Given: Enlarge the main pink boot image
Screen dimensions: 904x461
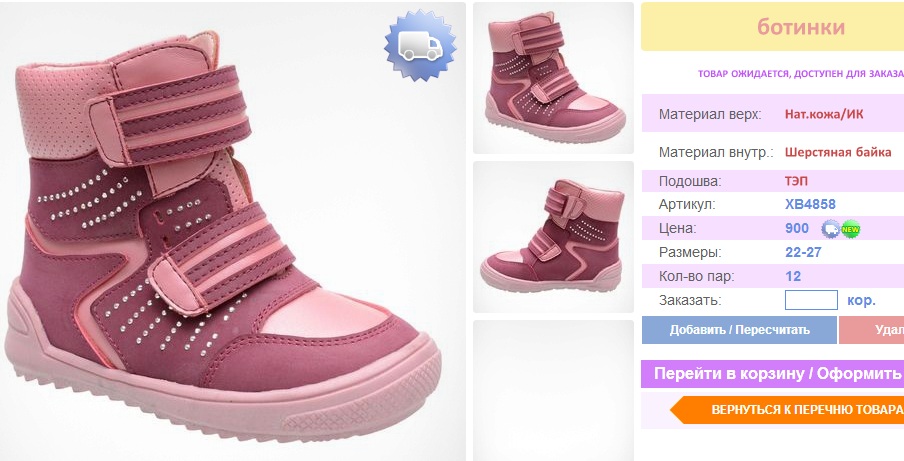Looking at the screenshot, I should click(233, 232).
